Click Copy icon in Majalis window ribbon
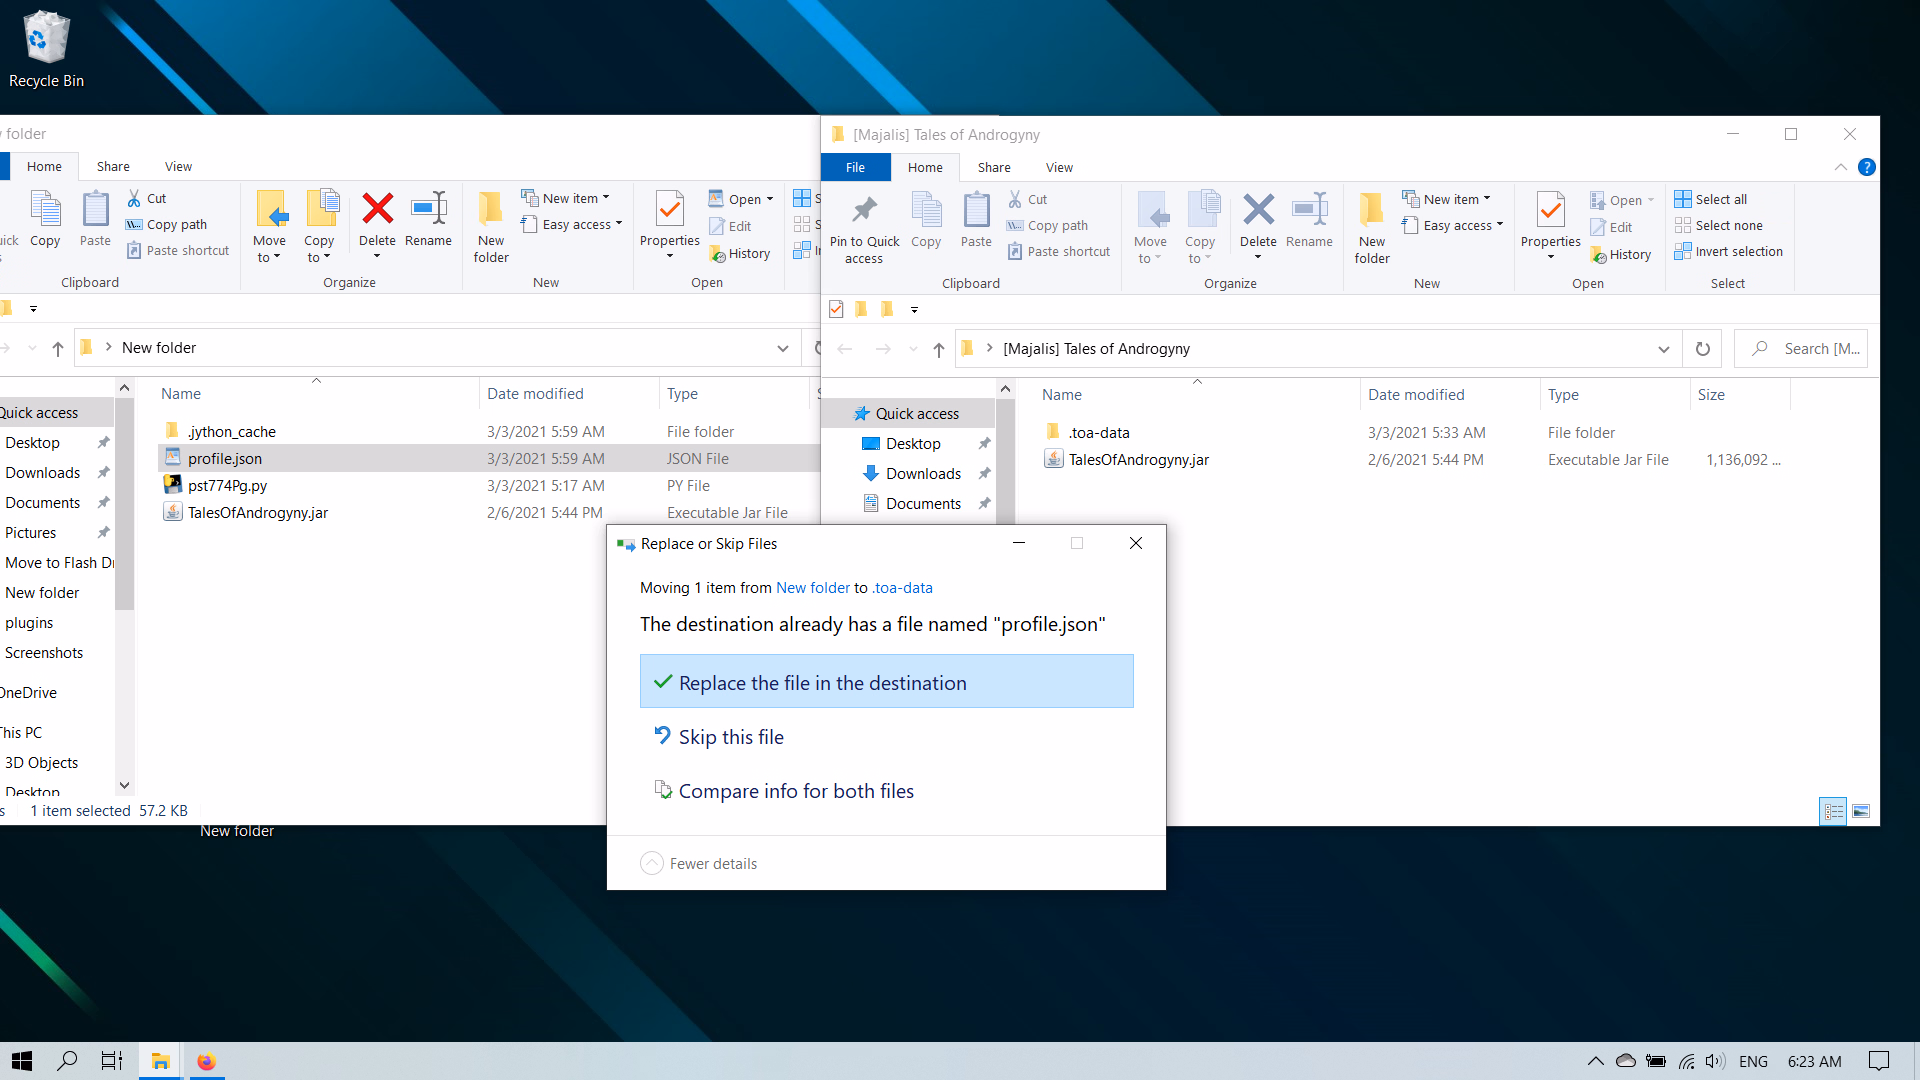 926,220
